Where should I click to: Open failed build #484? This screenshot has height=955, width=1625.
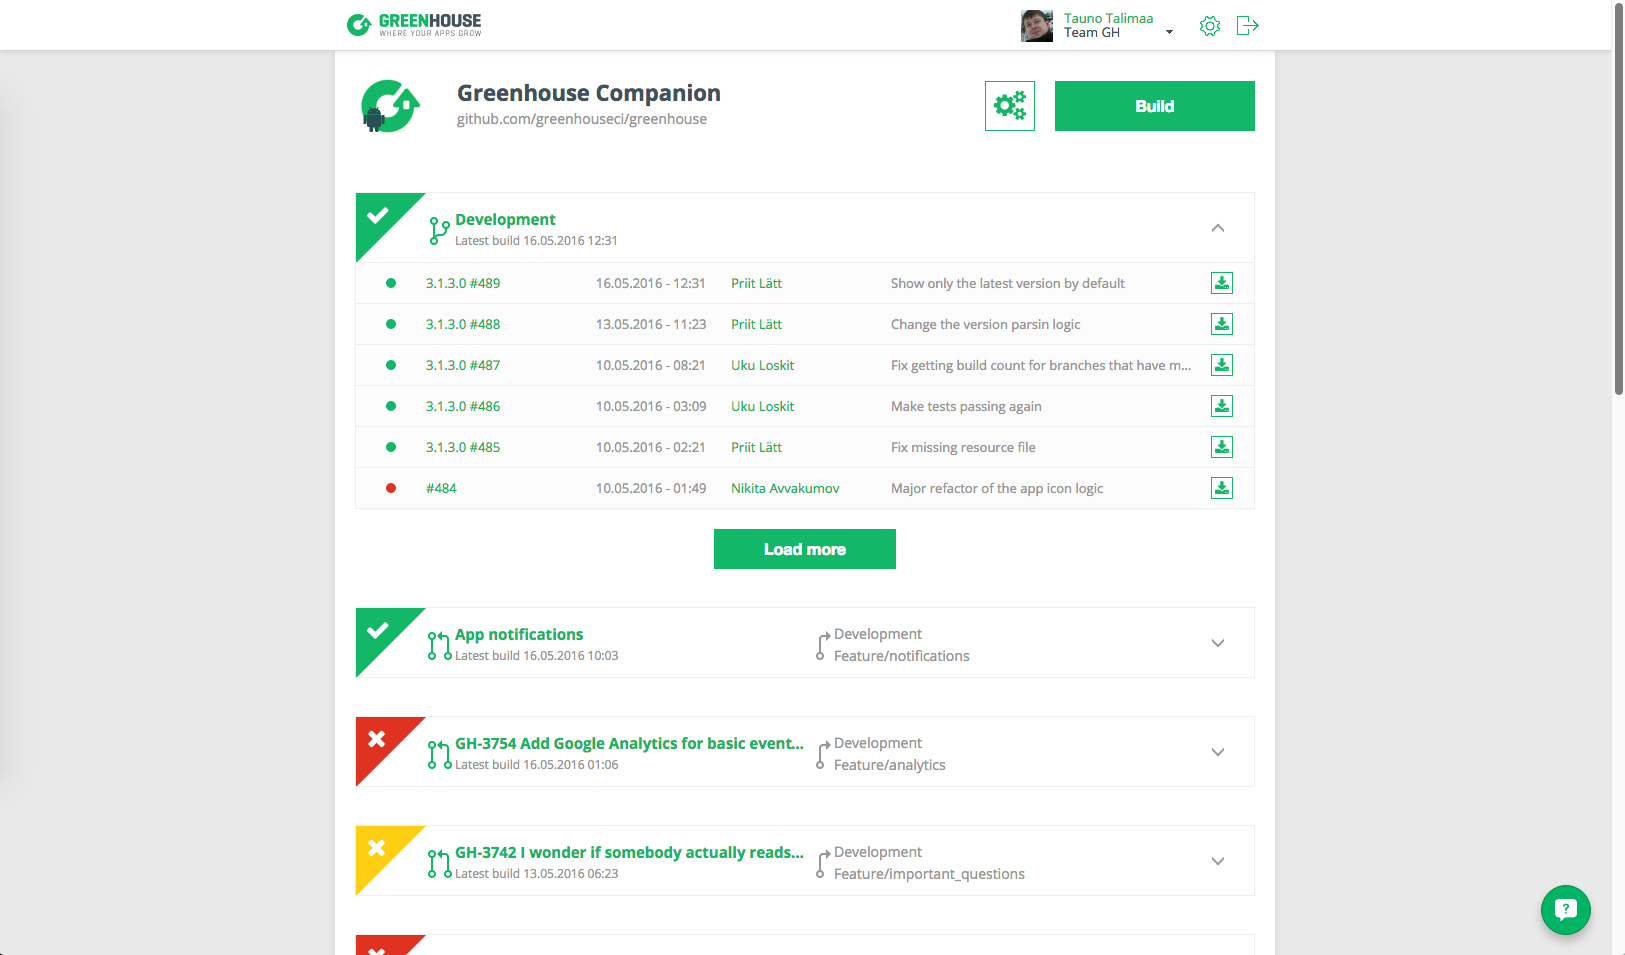tap(441, 488)
